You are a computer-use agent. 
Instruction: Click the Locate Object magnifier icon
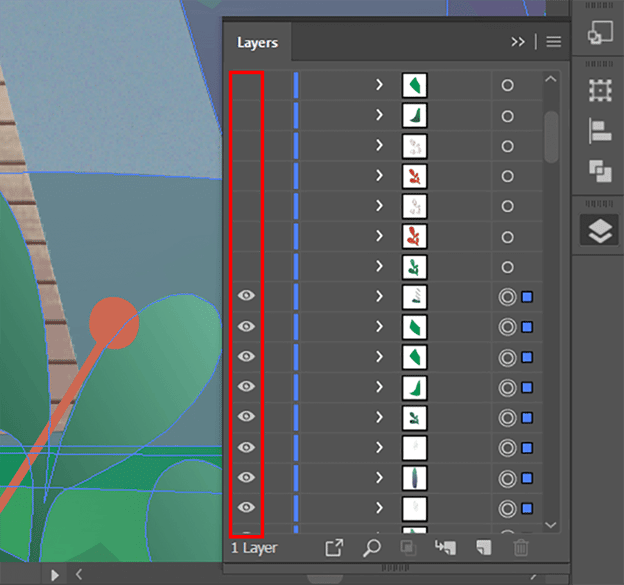pyautogui.click(x=371, y=547)
